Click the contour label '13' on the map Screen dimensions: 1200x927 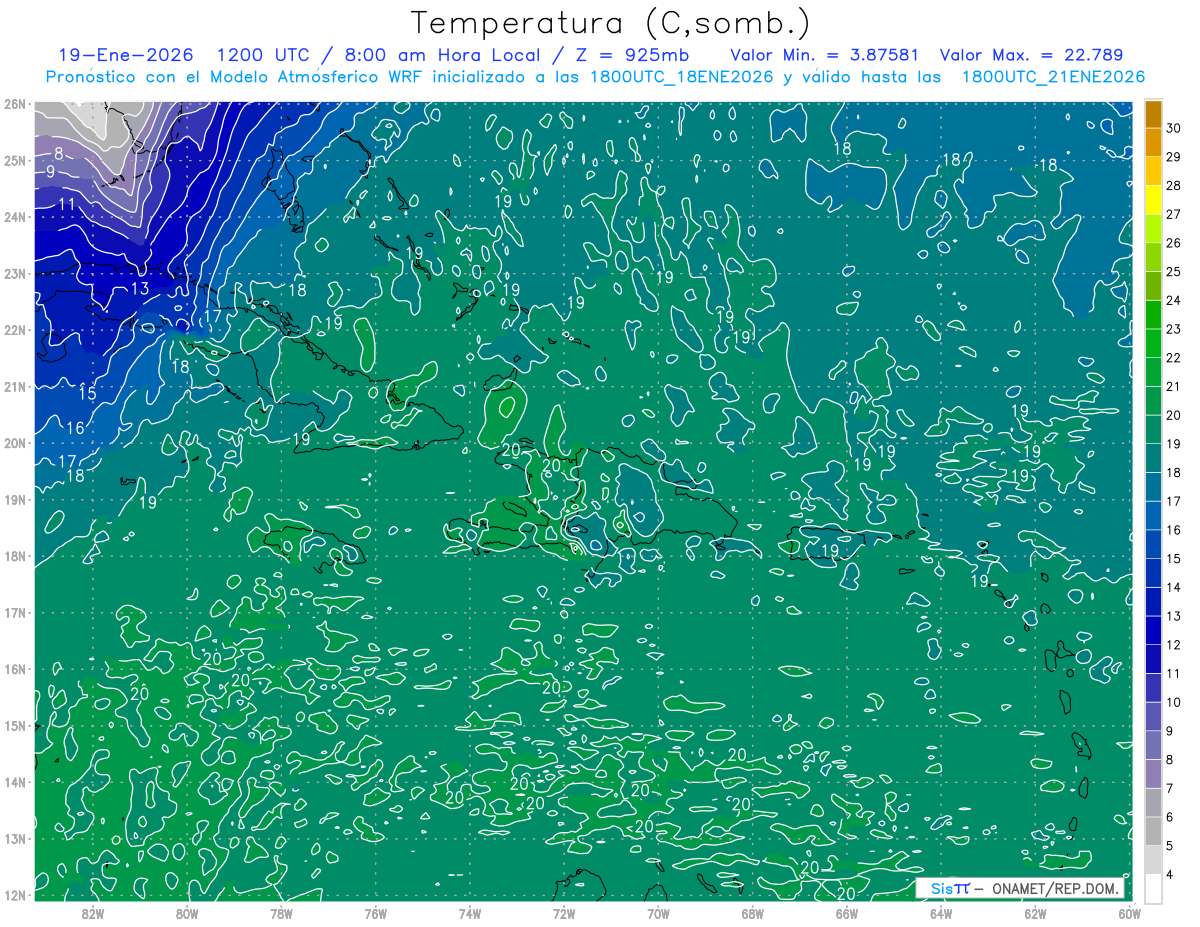tap(140, 289)
